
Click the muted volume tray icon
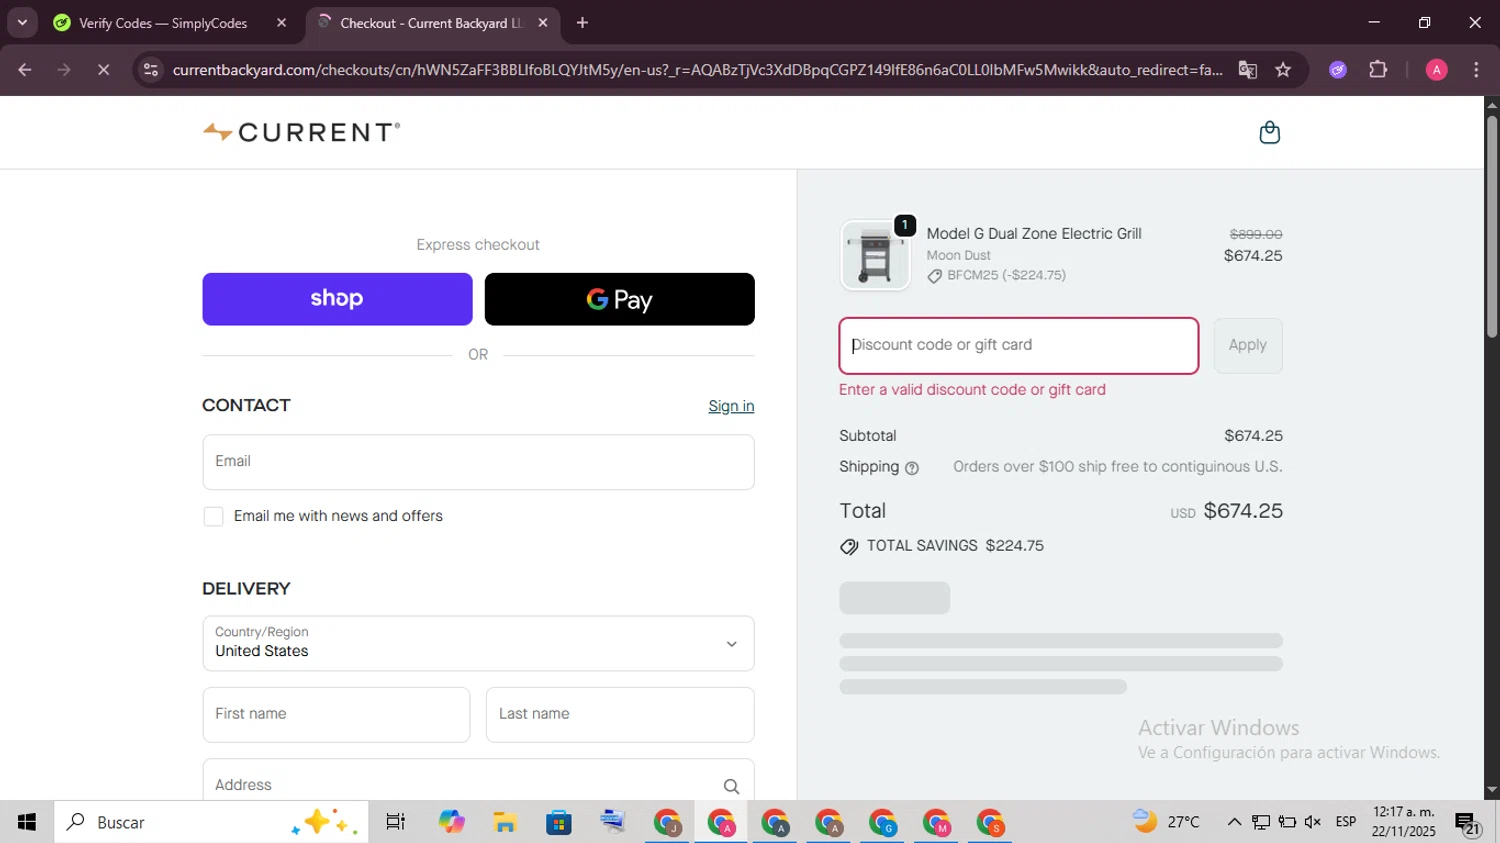coord(1313,822)
